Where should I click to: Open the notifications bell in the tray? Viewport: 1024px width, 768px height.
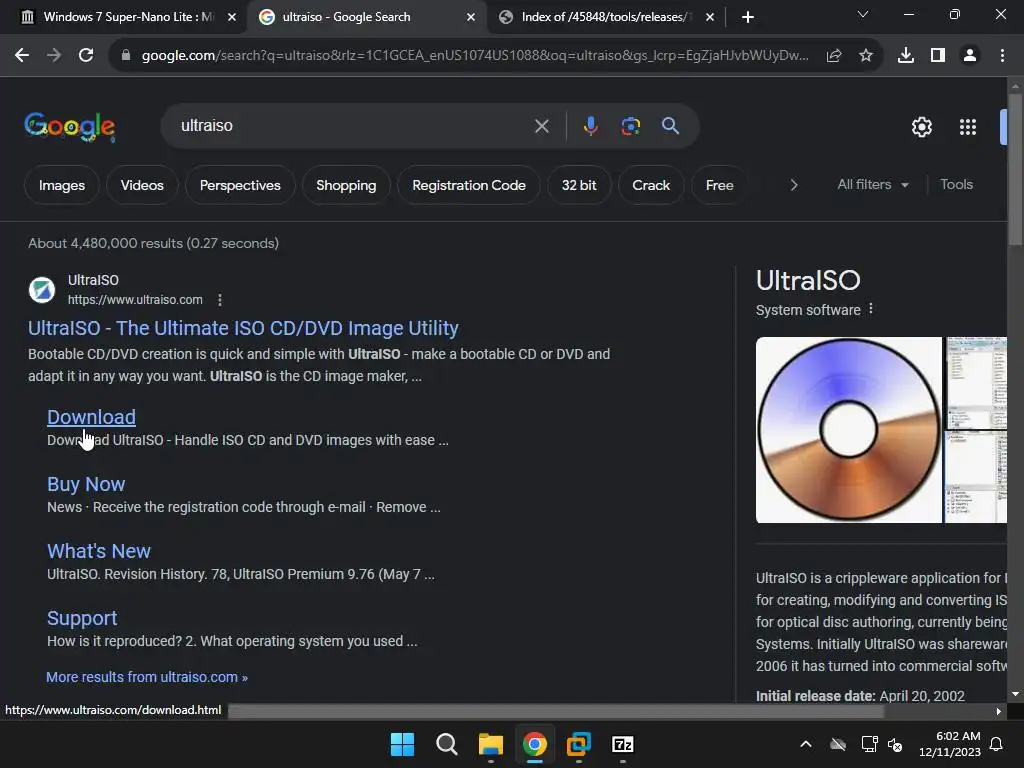997,744
